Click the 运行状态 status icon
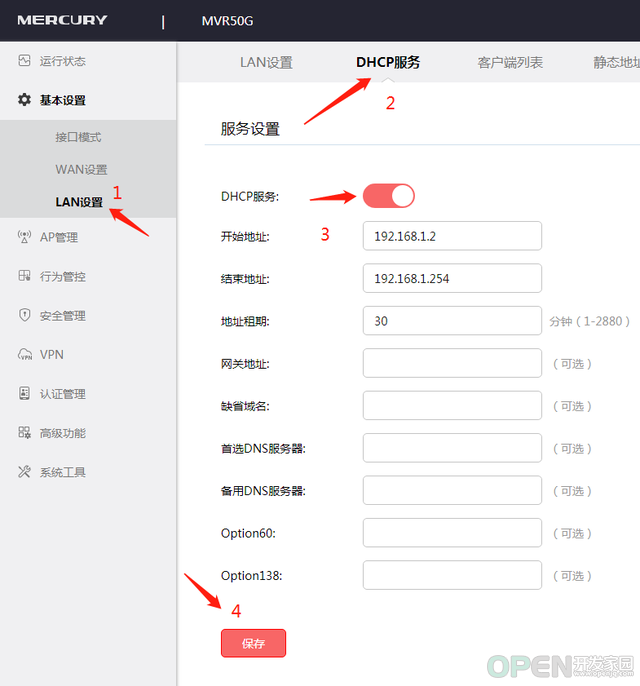Image resolution: width=640 pixels, height=686 pixels. (x=24, y=60)
